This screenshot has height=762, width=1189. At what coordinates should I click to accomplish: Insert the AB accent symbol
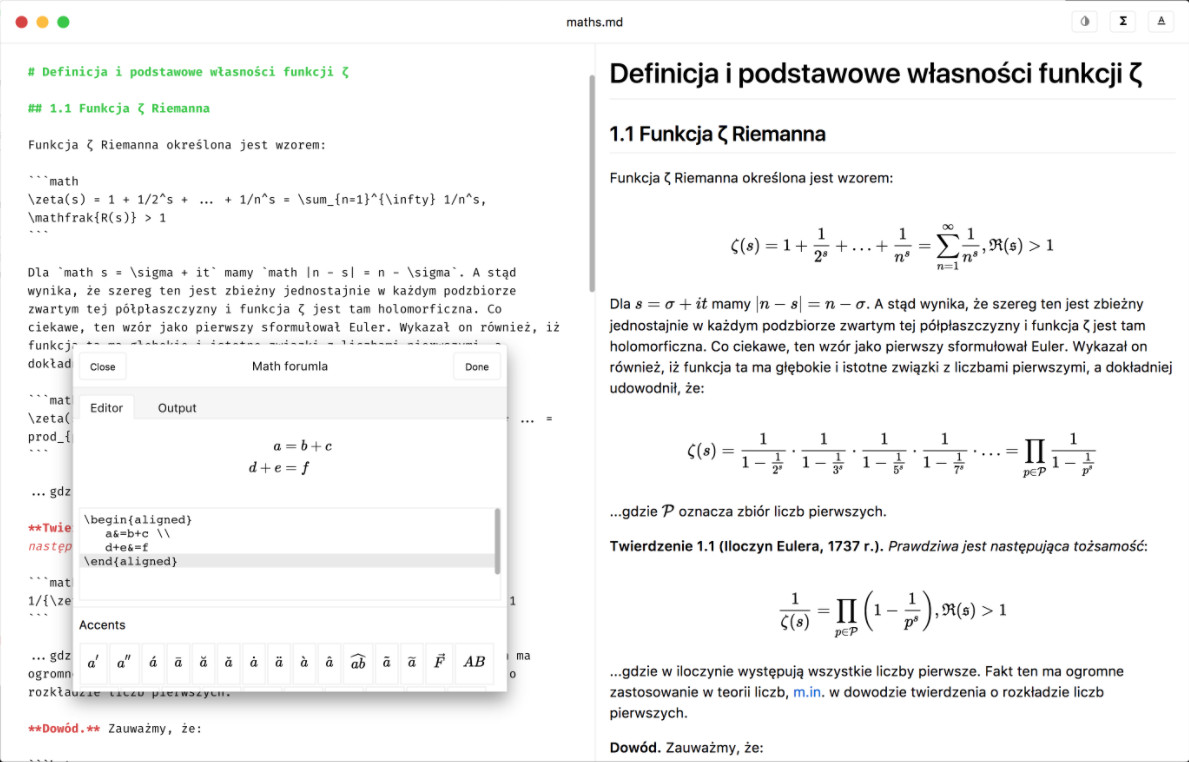pyautogui.click(x=474, y=662)
